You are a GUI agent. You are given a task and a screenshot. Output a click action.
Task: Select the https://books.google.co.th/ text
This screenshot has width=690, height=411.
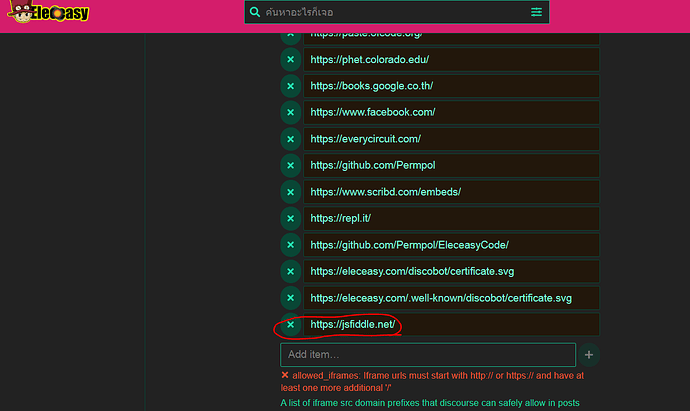pos(372,86)
